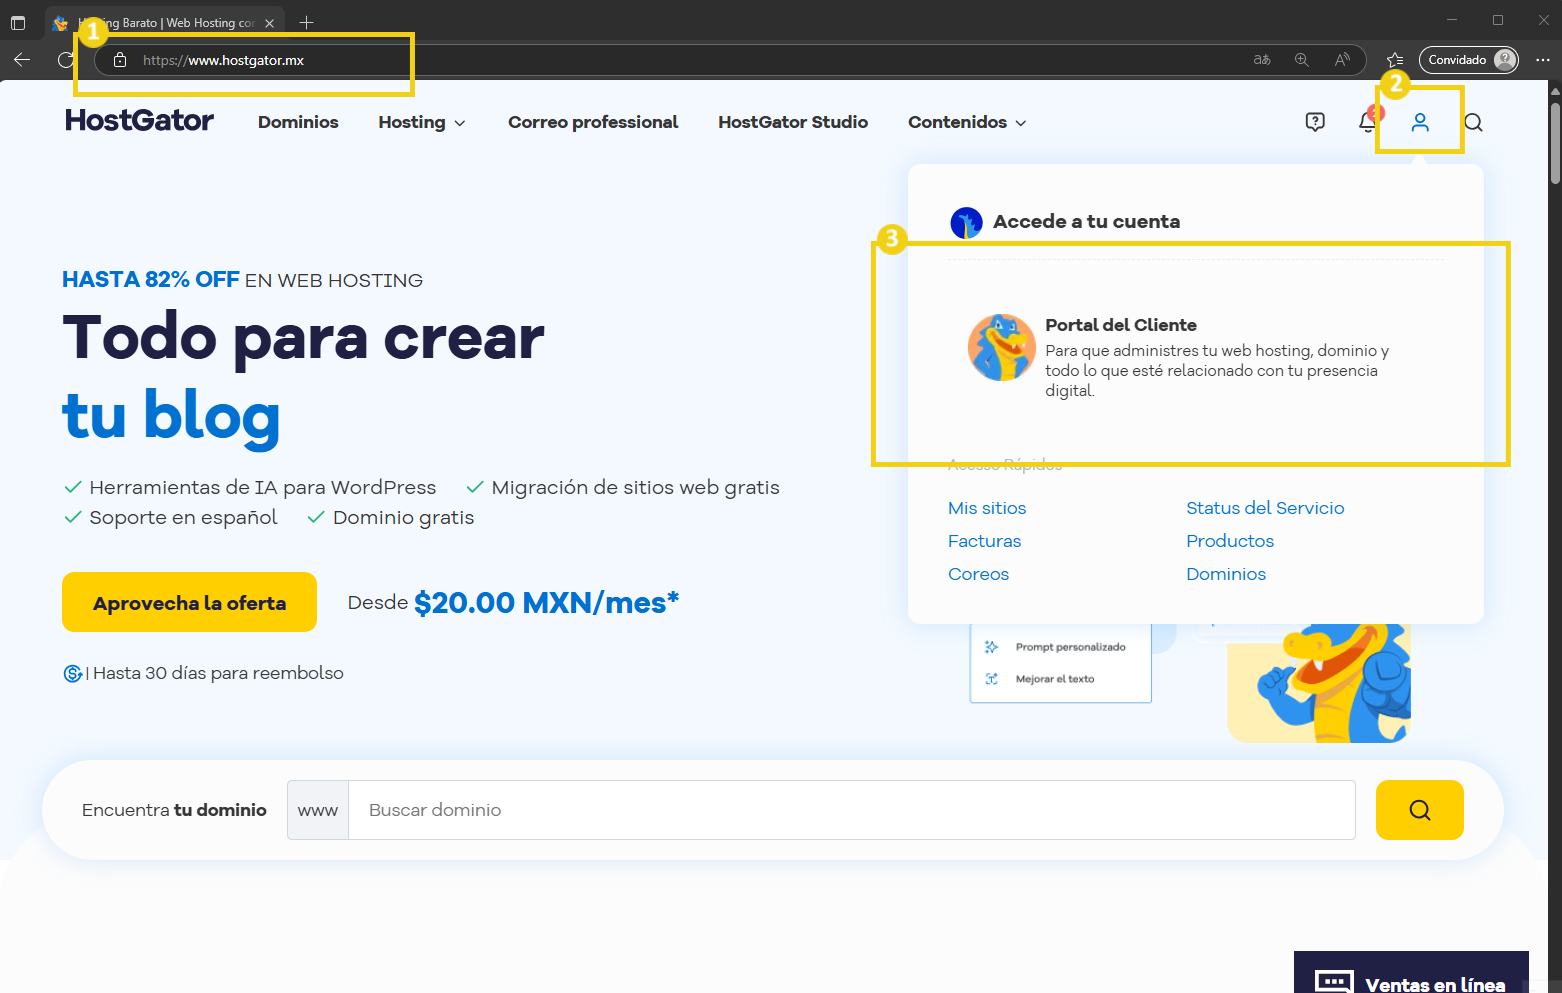Open the site search magnifier icon
The height and width of the screenshot is (993, 1562).
1473,122
